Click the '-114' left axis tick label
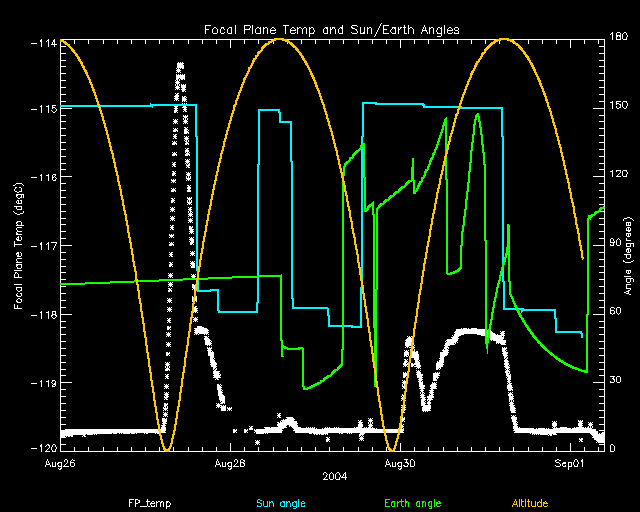Image resolution: width=640 pixels, height=512 pixels. 44,43
